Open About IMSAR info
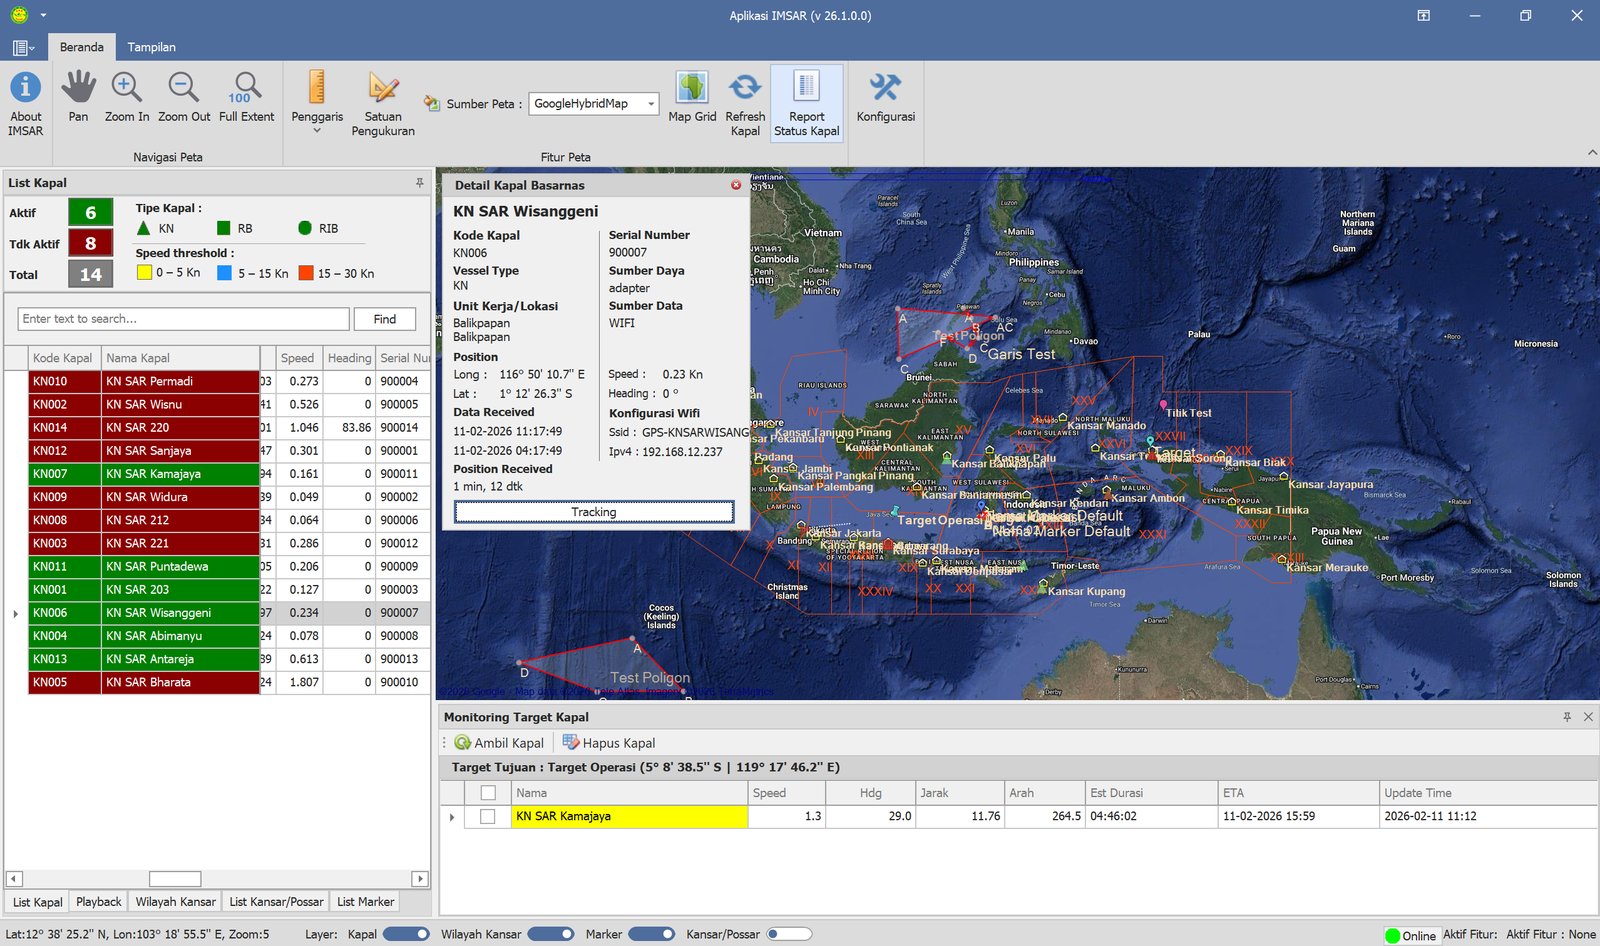This screenshot has height=946, width=1600. [x=26, y=103]
